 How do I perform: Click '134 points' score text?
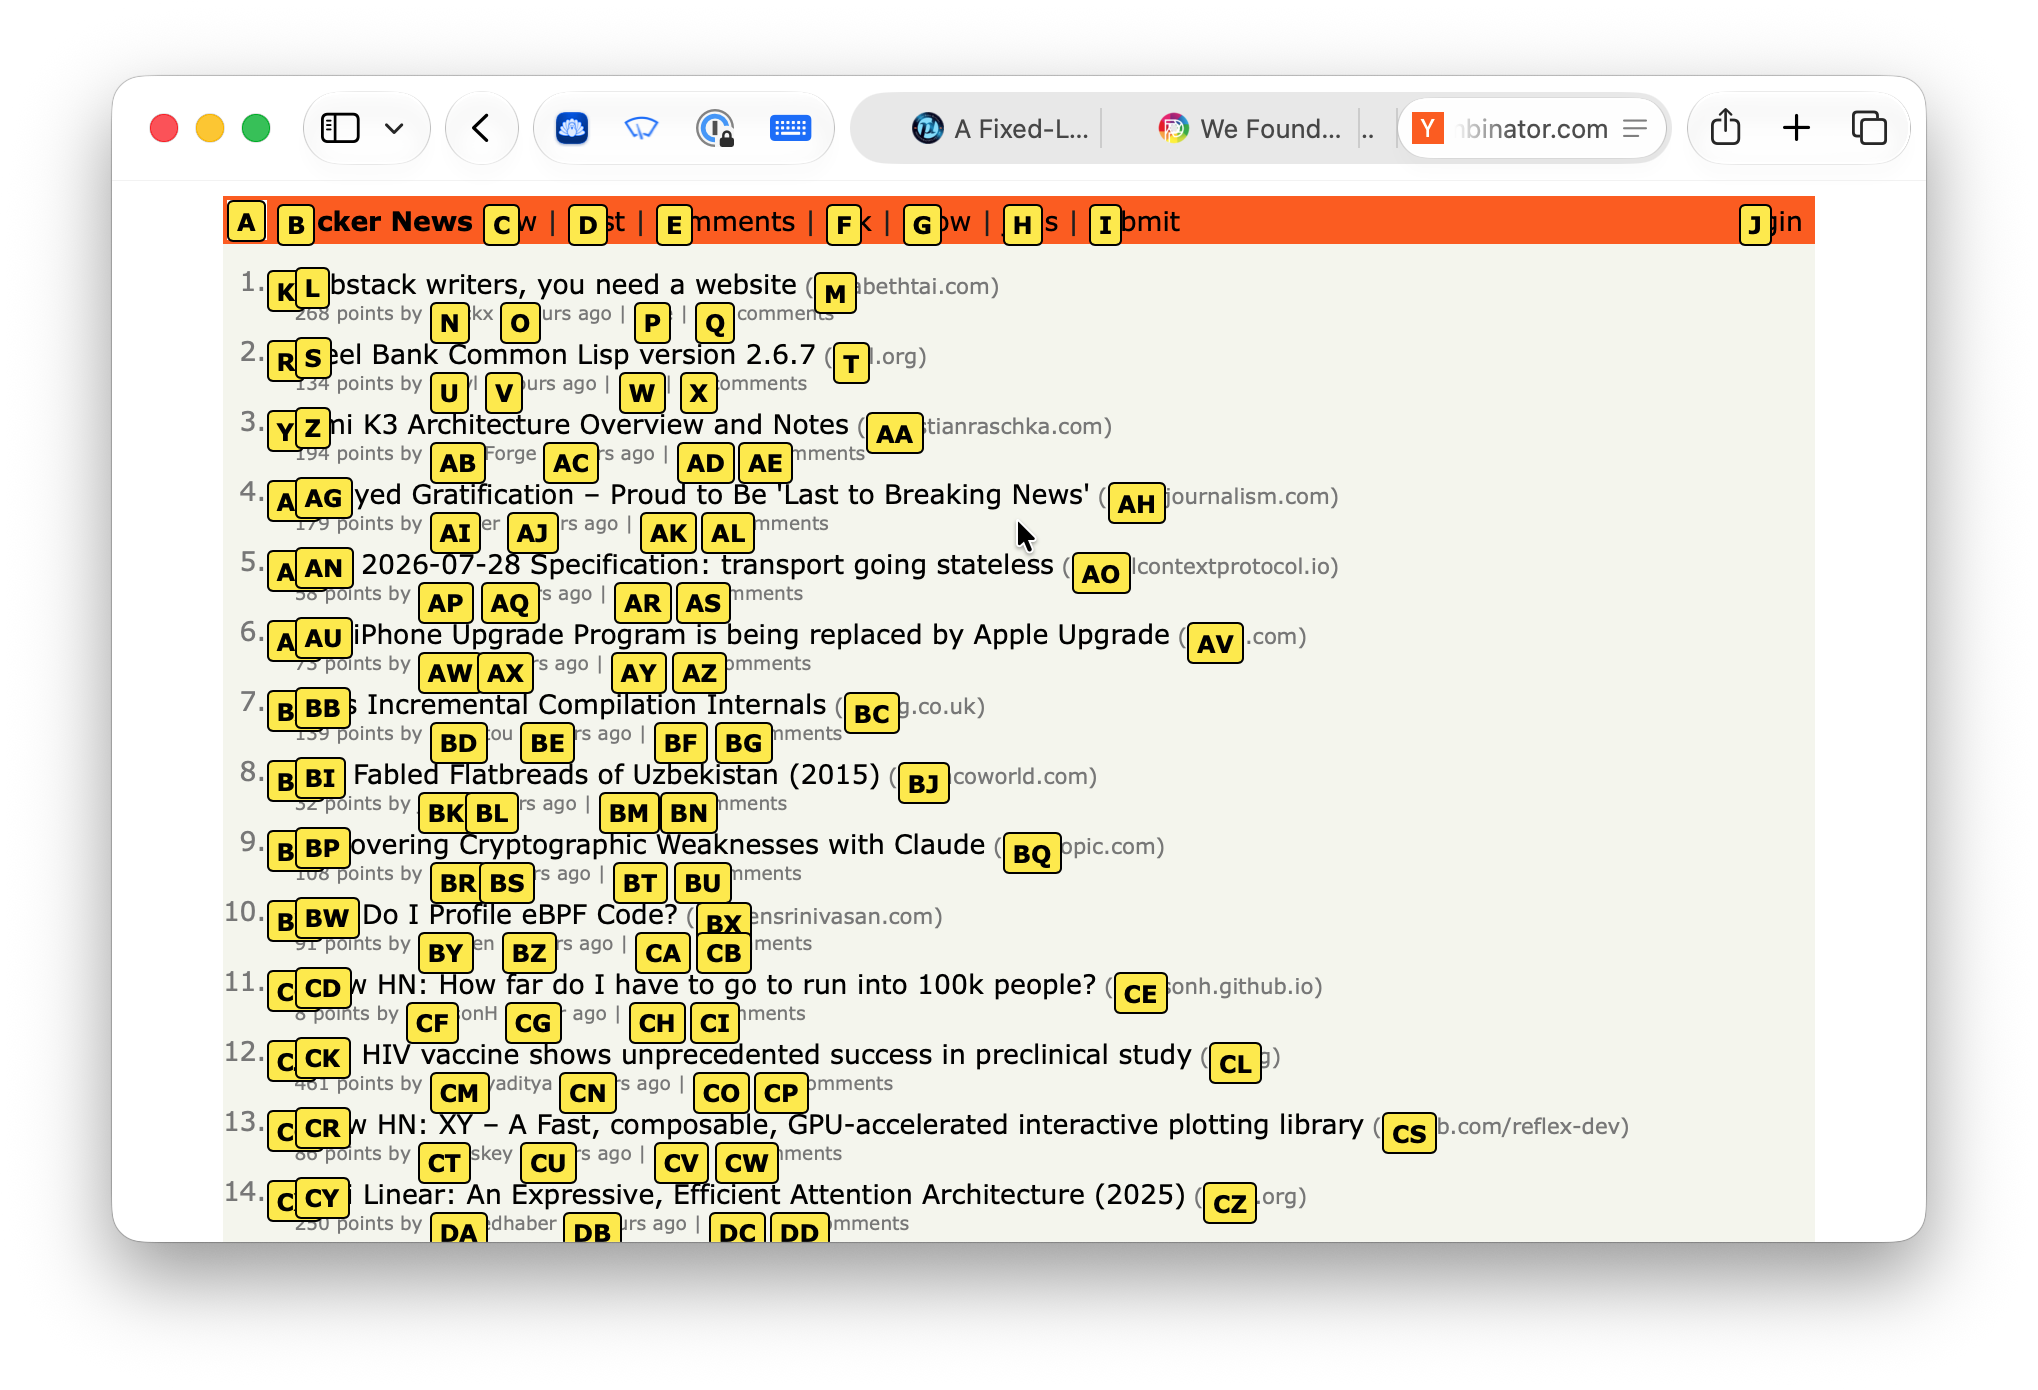coord(344,384)
